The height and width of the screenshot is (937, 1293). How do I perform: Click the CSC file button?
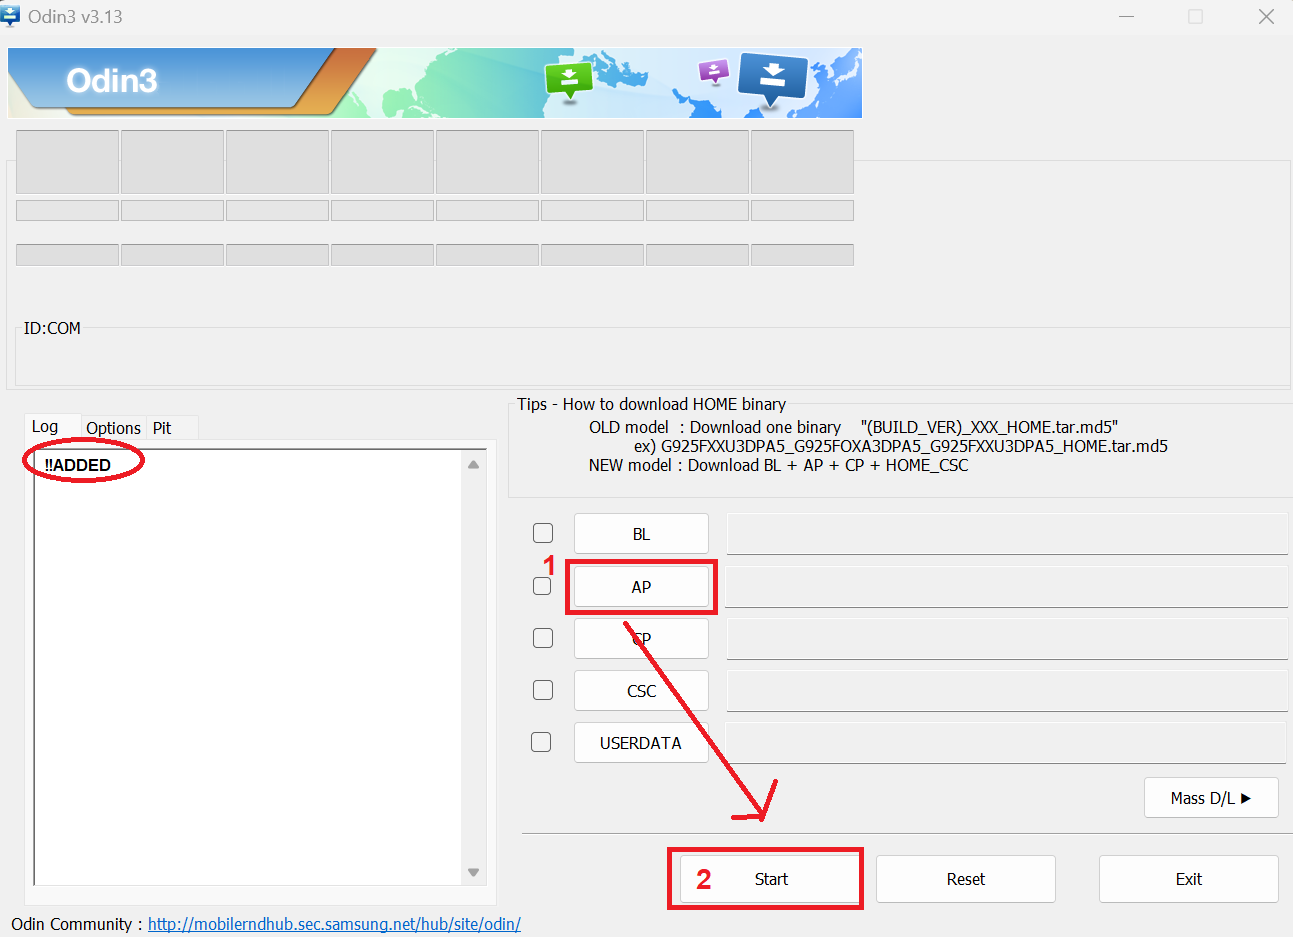tap(641, 691)
